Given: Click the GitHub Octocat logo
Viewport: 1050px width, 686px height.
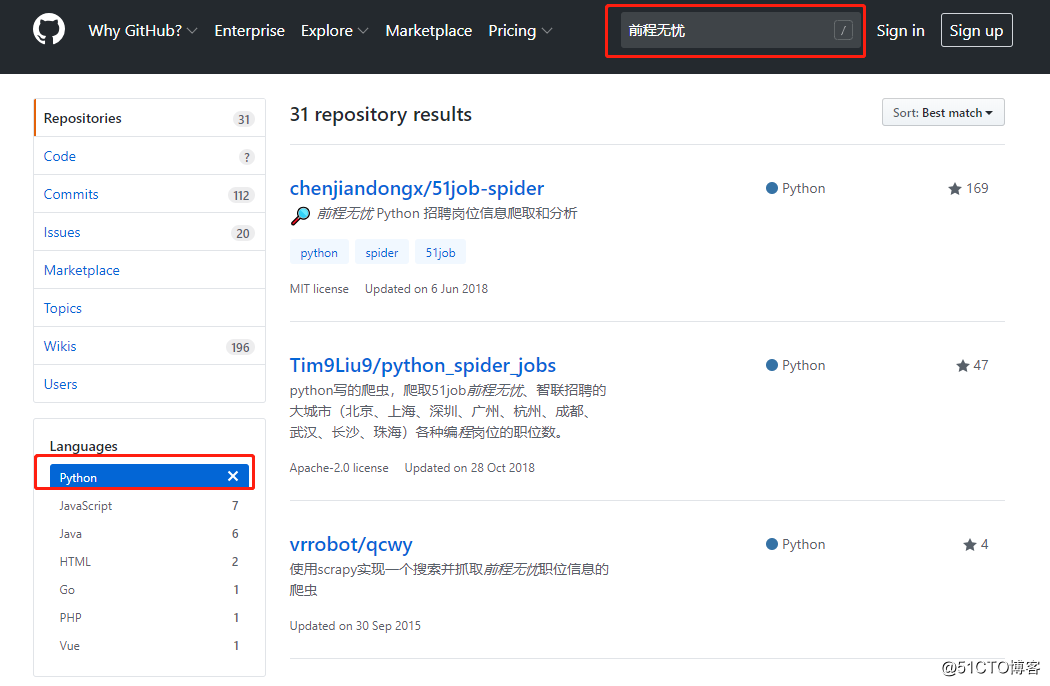Looking at the screenshot, I should 49,30.
